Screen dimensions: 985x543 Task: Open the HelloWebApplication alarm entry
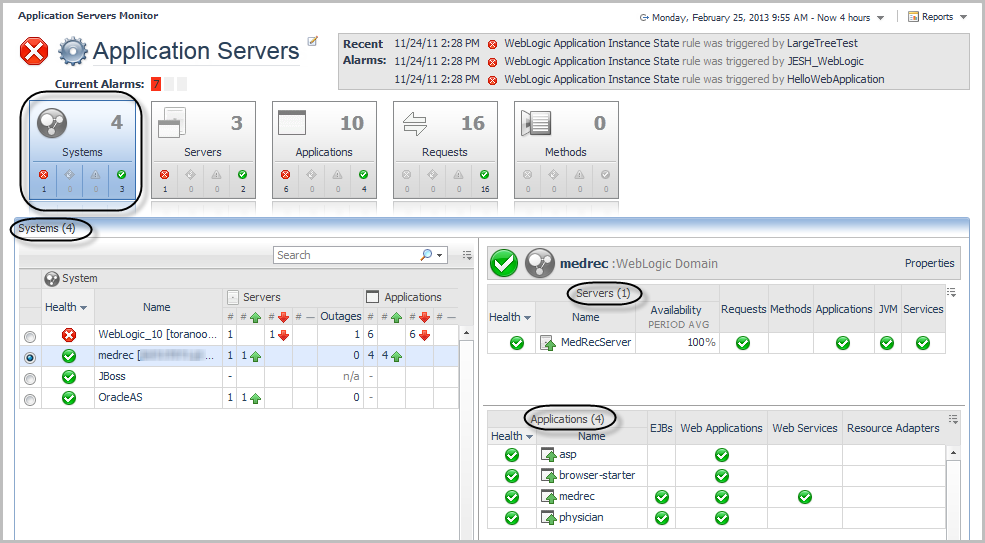(835, 79)
